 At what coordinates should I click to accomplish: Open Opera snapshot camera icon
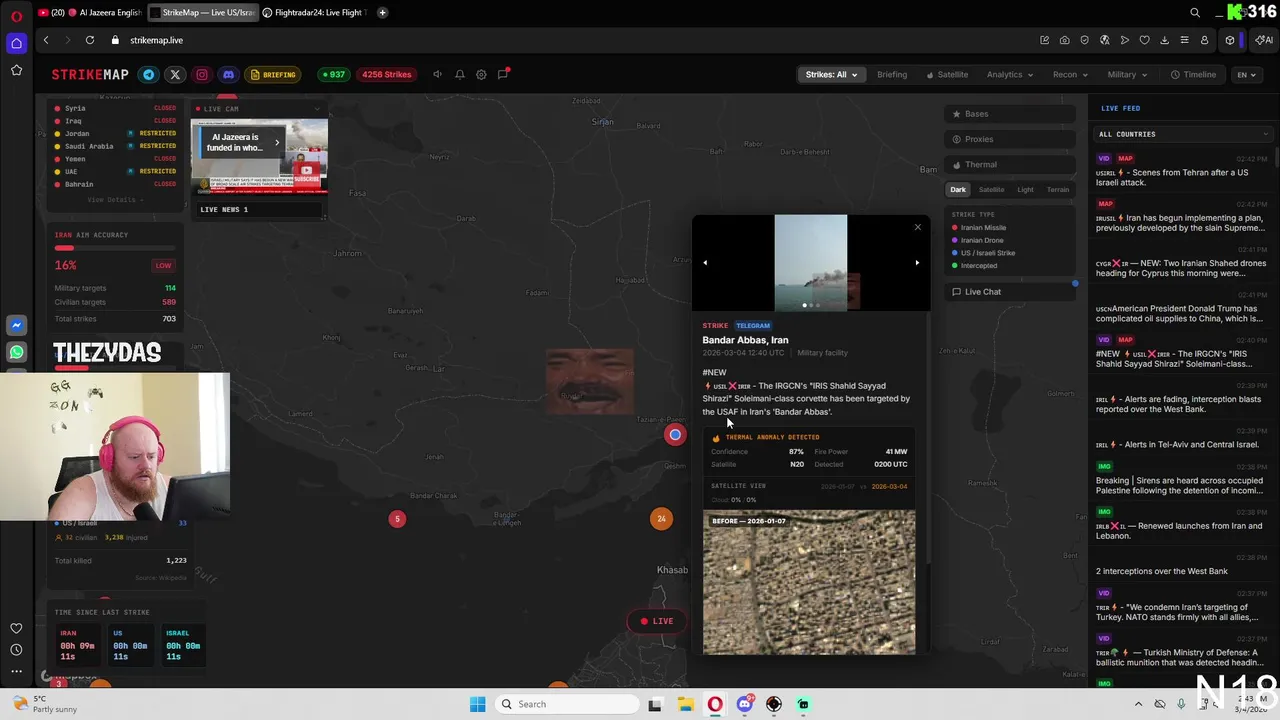1064,40
